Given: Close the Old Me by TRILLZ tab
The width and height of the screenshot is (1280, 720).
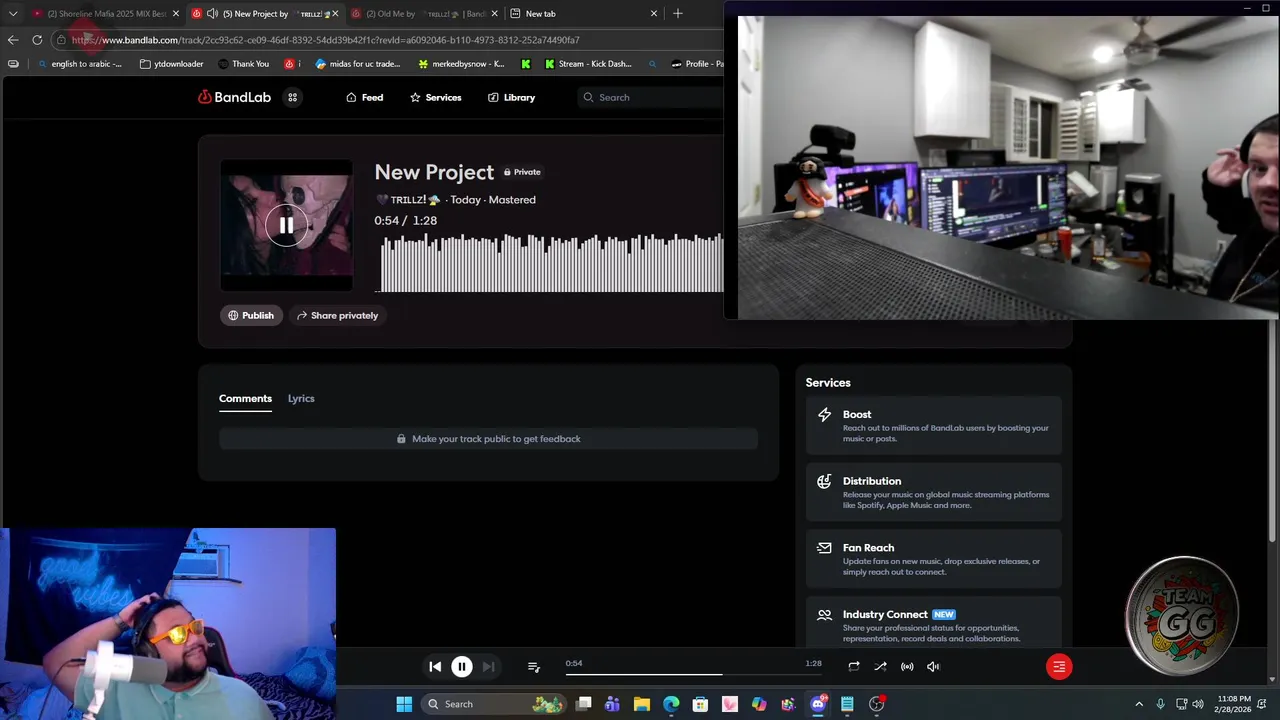Looking at the screenshot, I should pos(494,14).
